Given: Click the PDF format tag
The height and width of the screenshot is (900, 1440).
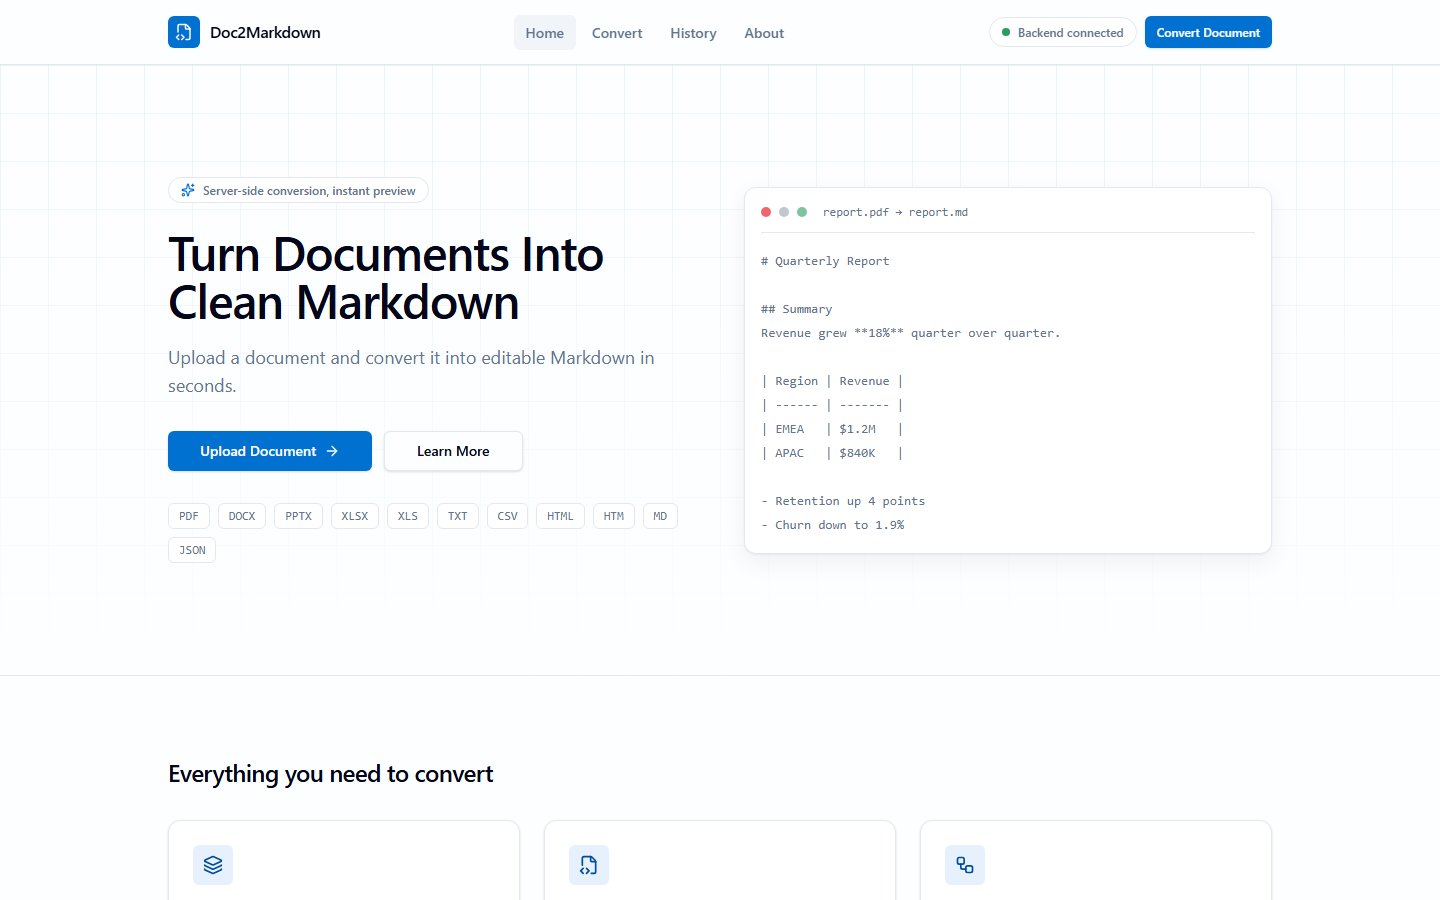Looking at the screenshot, I should pyautogui.click(x=189, y=516).
